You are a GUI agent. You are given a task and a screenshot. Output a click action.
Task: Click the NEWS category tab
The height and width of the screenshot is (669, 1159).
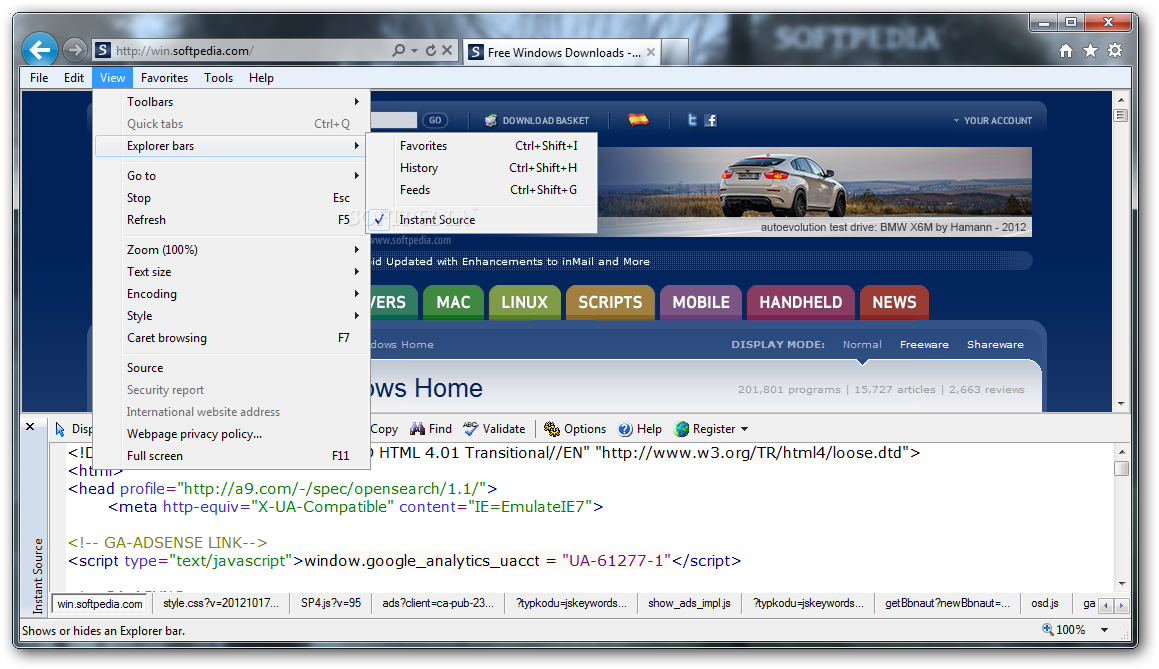click(x=894, y=302)
